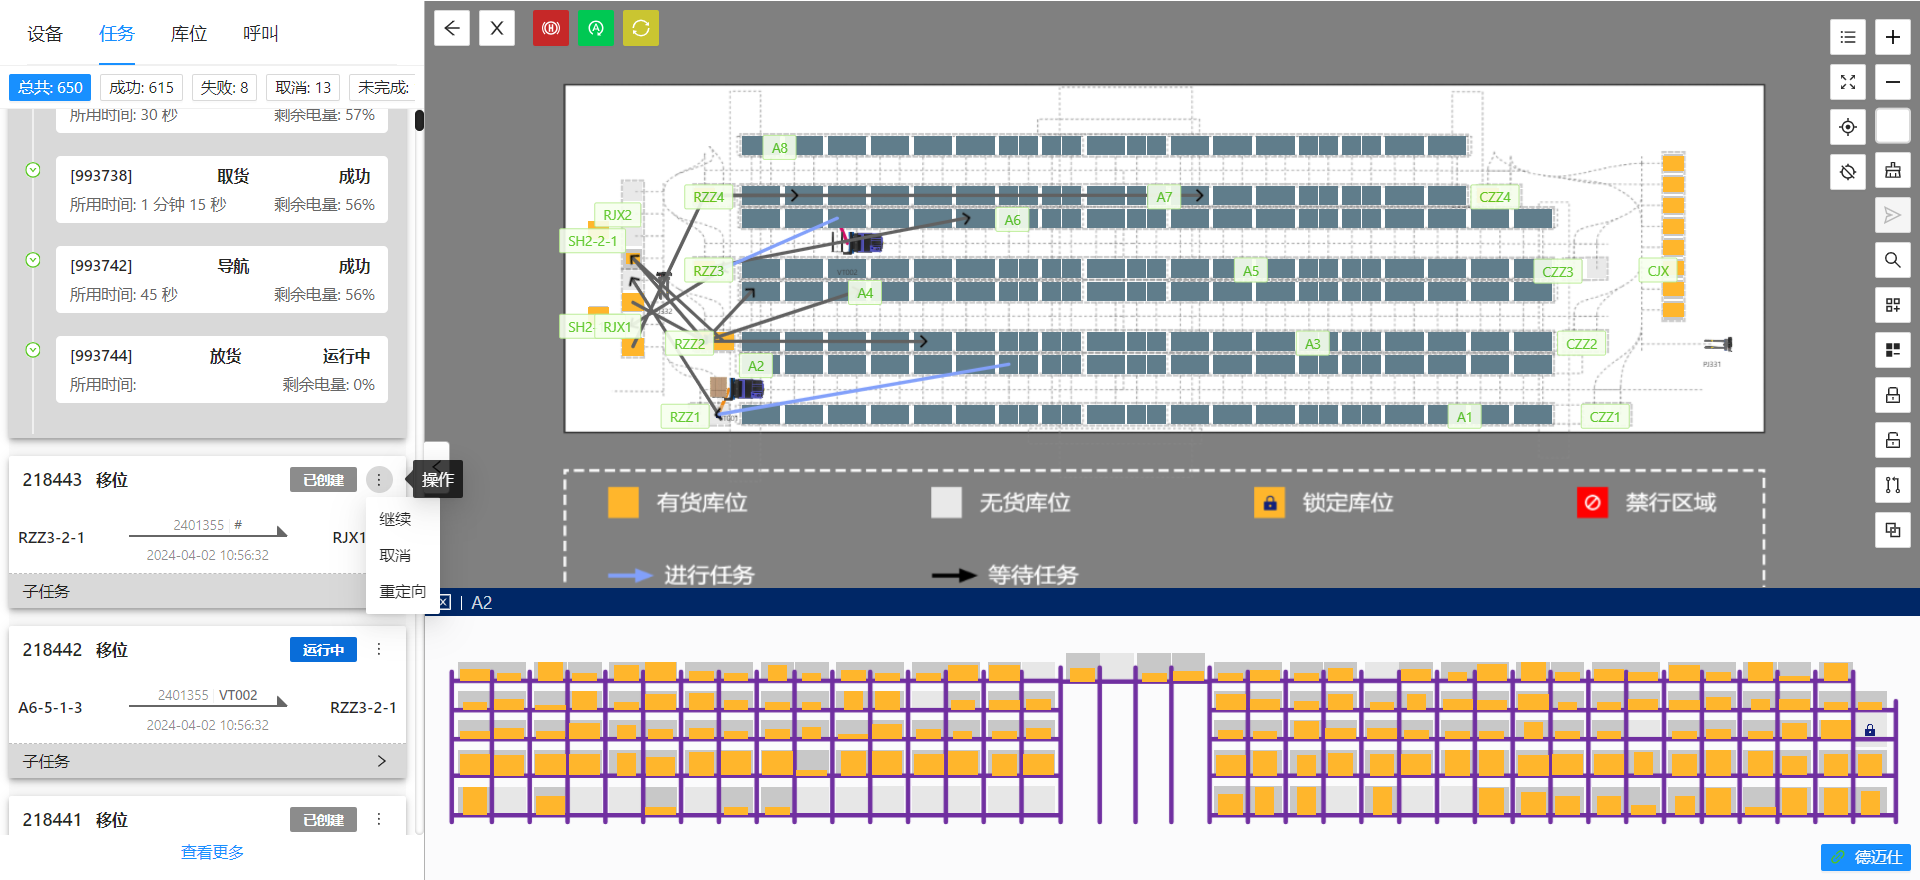Select map node RZZ2
The height and width of the screenshot is (880, 1920).
(x=689, y=344)
